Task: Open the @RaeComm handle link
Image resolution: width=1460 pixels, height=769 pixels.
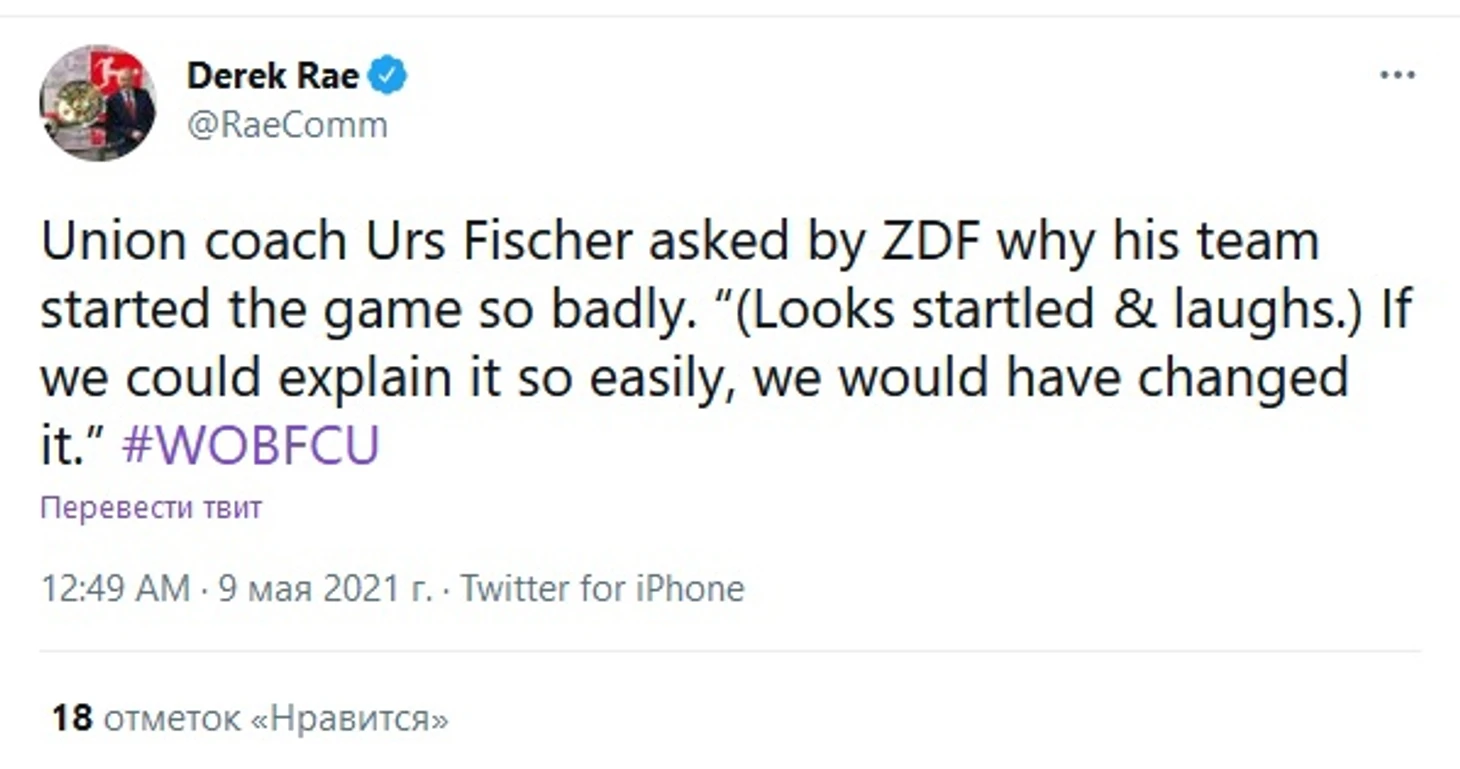Action: click(x=287, y=126)
